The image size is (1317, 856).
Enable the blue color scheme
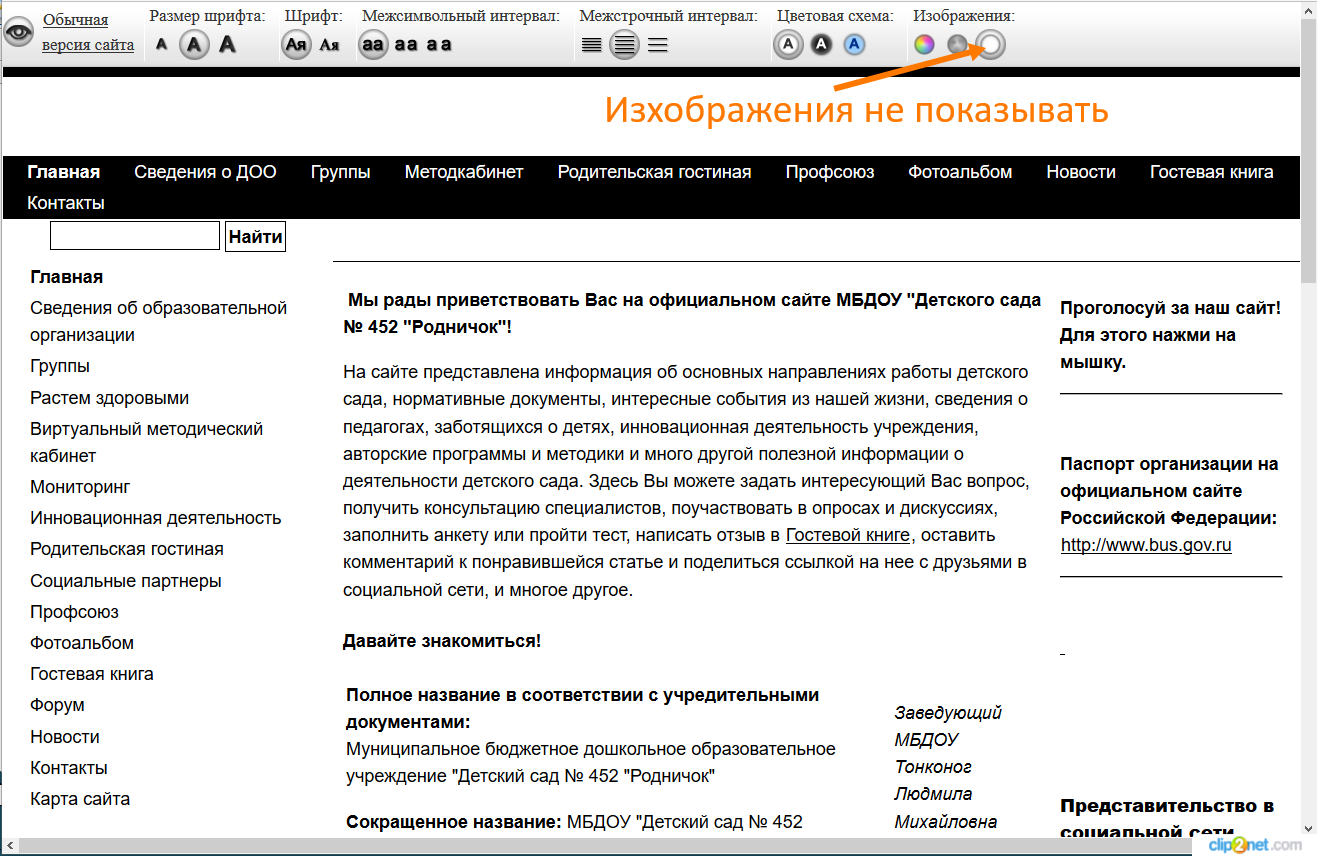[x=854, y=44]
